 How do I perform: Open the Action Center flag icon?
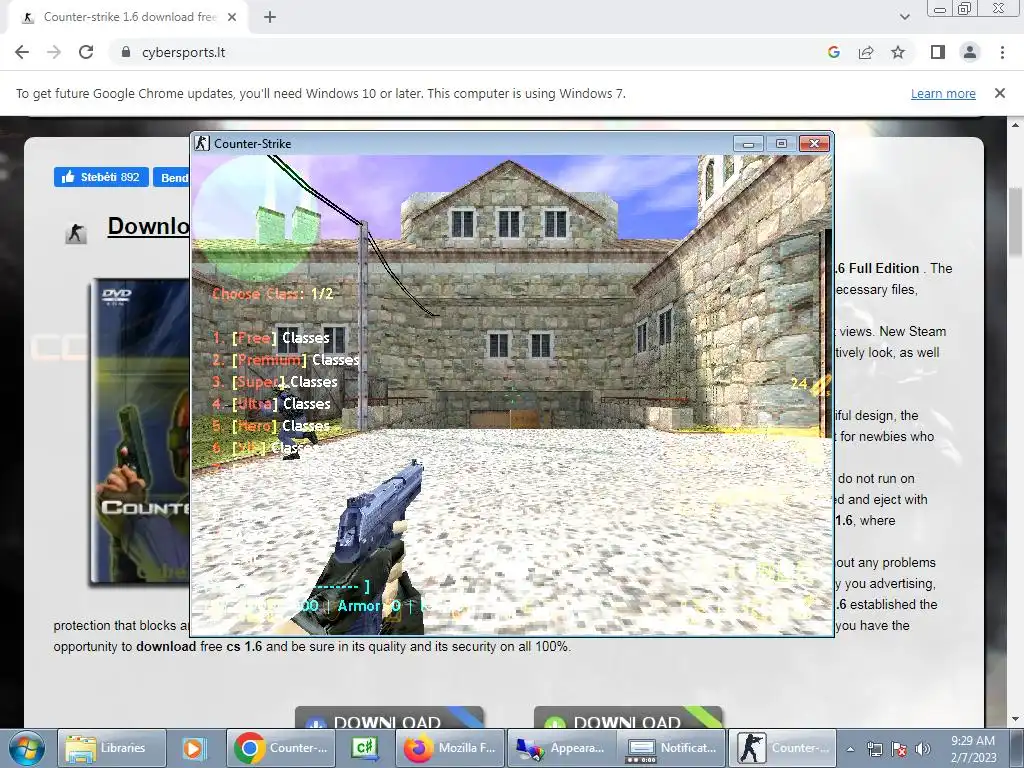tap(899, 749)
